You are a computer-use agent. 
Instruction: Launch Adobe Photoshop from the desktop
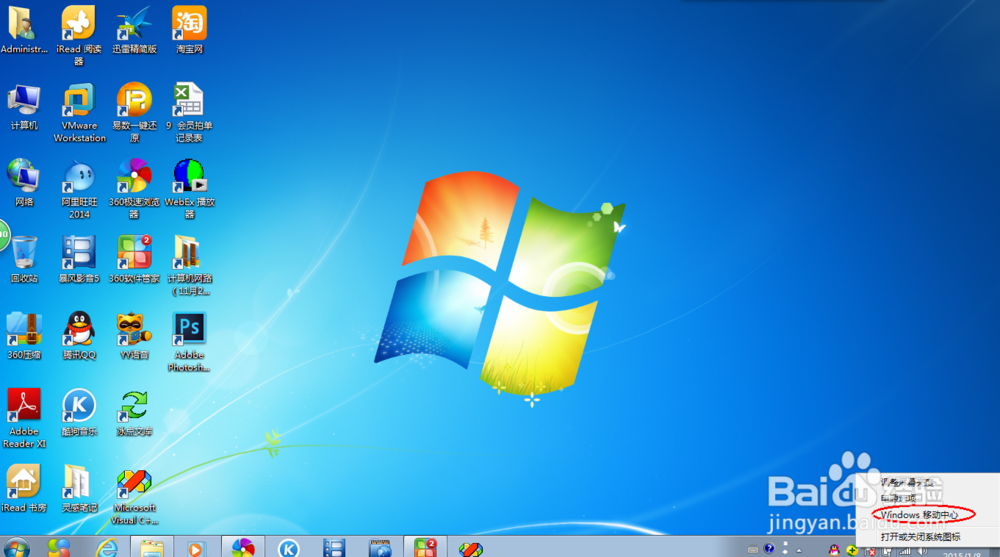(x=189, y=342)
